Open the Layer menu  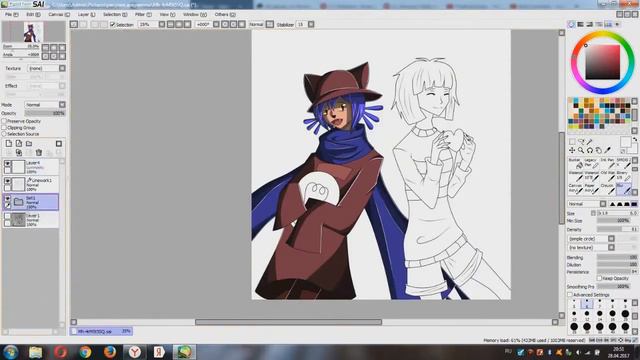87,14
